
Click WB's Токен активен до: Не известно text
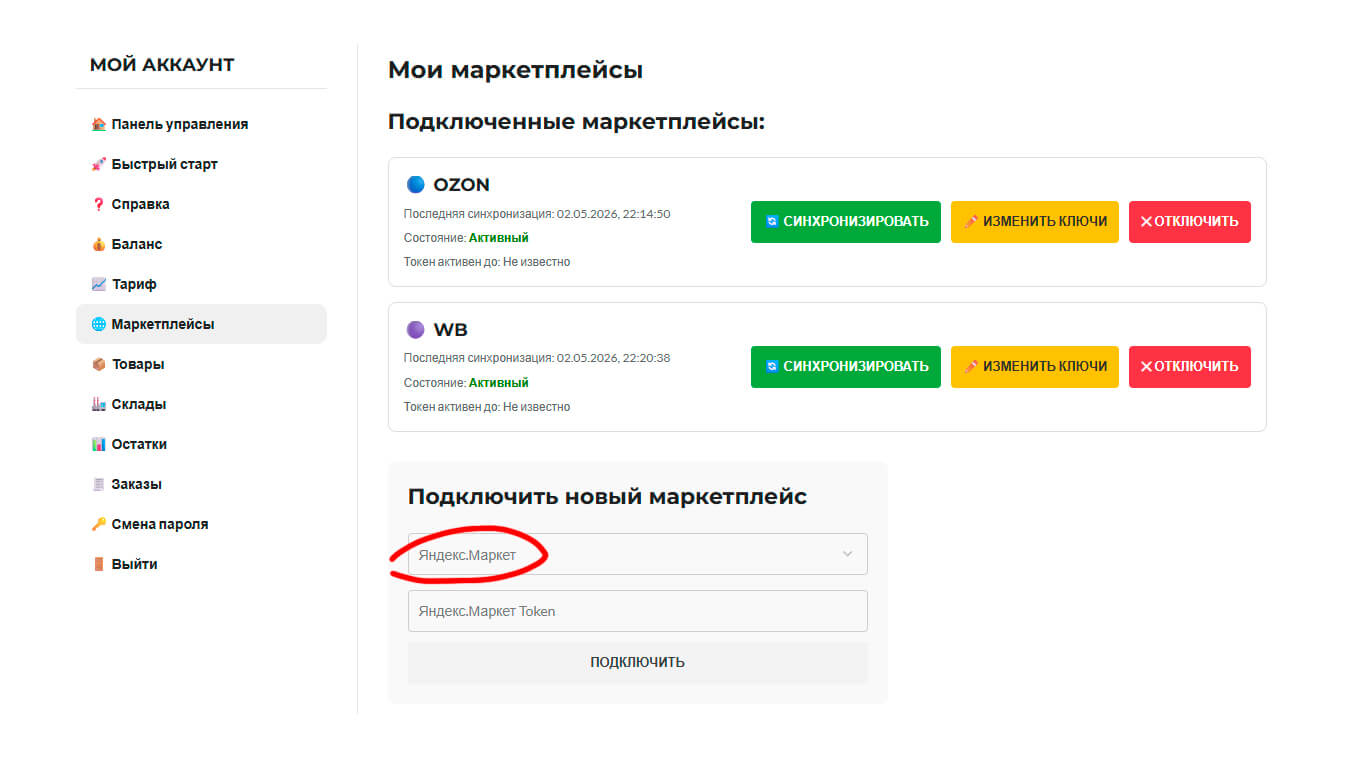pos(487,407)
